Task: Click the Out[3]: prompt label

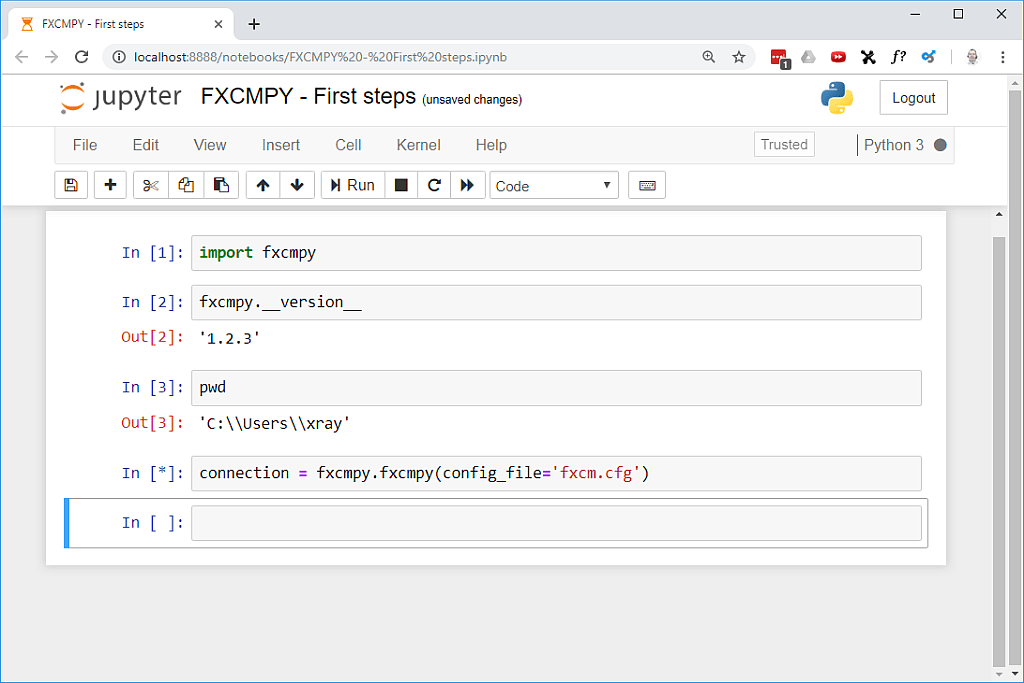Action: pyautogui.click(x=153, y=423)
